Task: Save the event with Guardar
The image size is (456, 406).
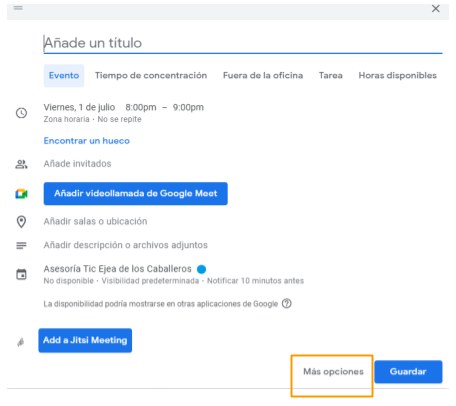Action: [408, 372]
